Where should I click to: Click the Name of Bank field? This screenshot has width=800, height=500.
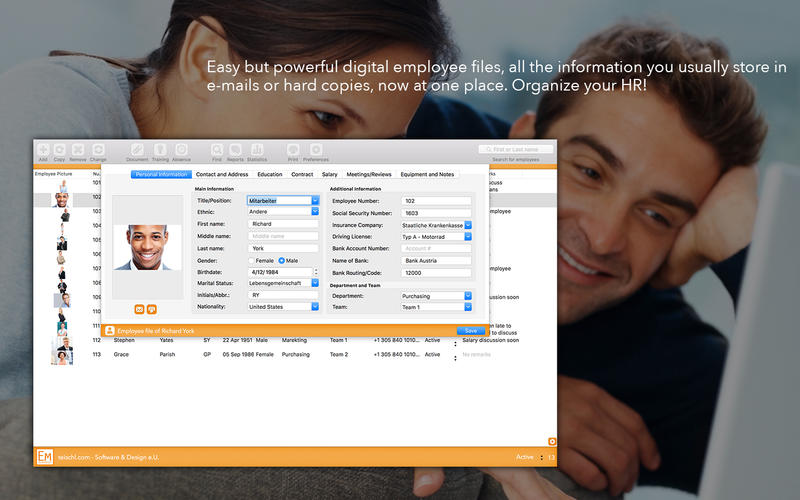[x=436, y=261]
